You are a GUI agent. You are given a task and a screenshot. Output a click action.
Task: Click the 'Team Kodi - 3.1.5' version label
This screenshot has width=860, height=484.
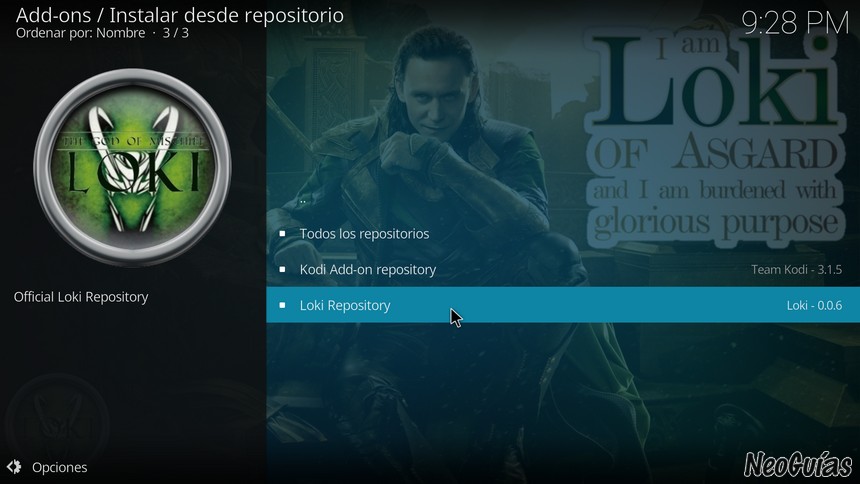click(x=796, y=269)
